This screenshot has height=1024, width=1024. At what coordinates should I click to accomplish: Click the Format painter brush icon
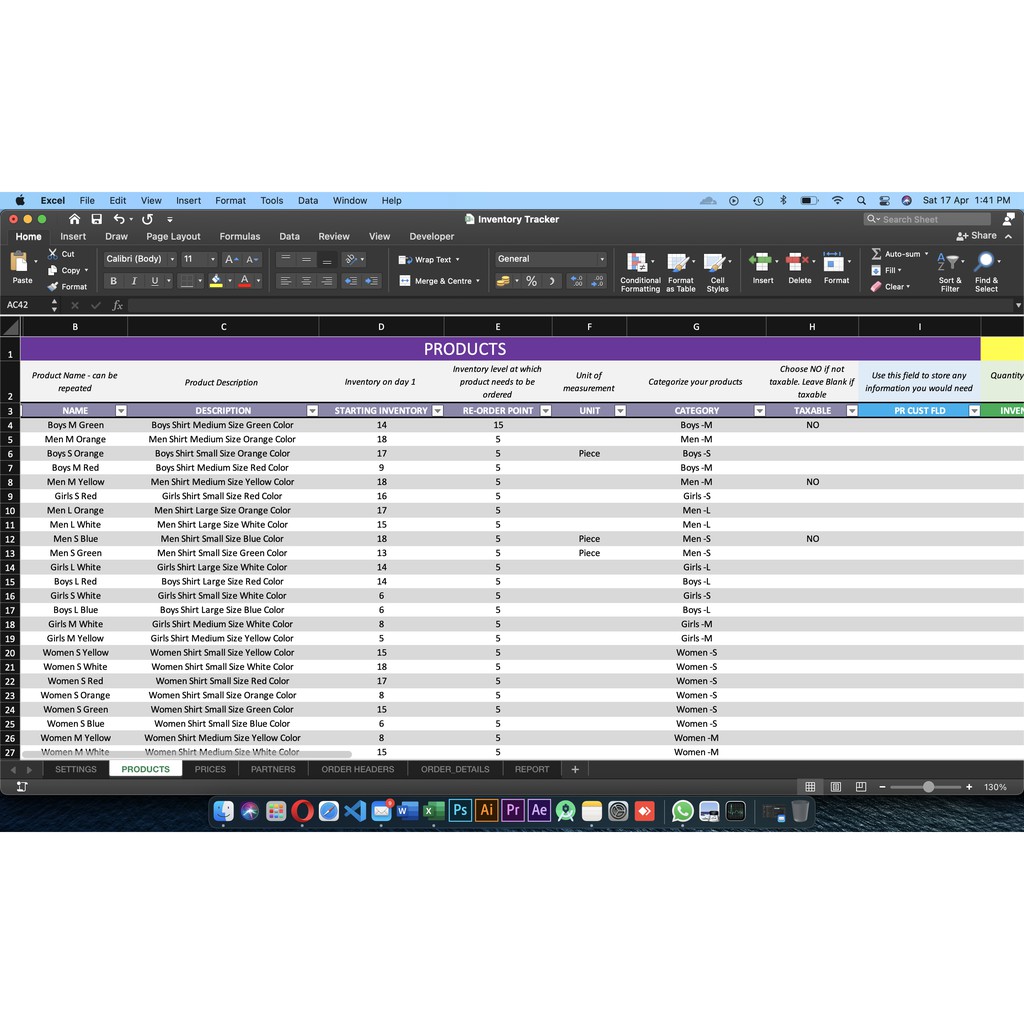point(53,287)
